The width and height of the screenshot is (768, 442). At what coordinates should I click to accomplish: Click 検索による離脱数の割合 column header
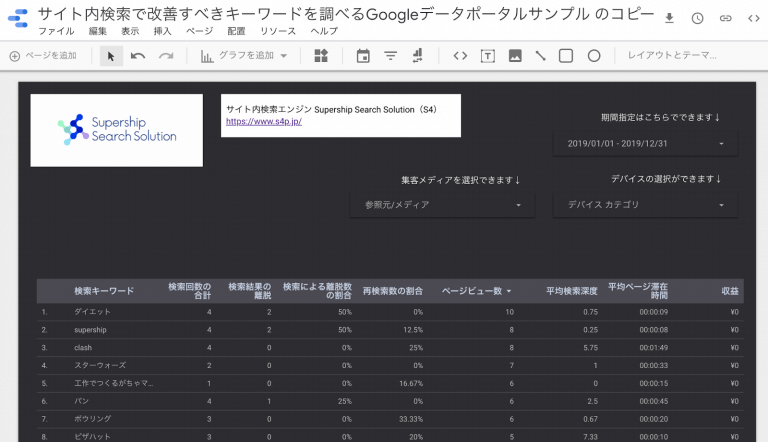(x=317, y=291)
